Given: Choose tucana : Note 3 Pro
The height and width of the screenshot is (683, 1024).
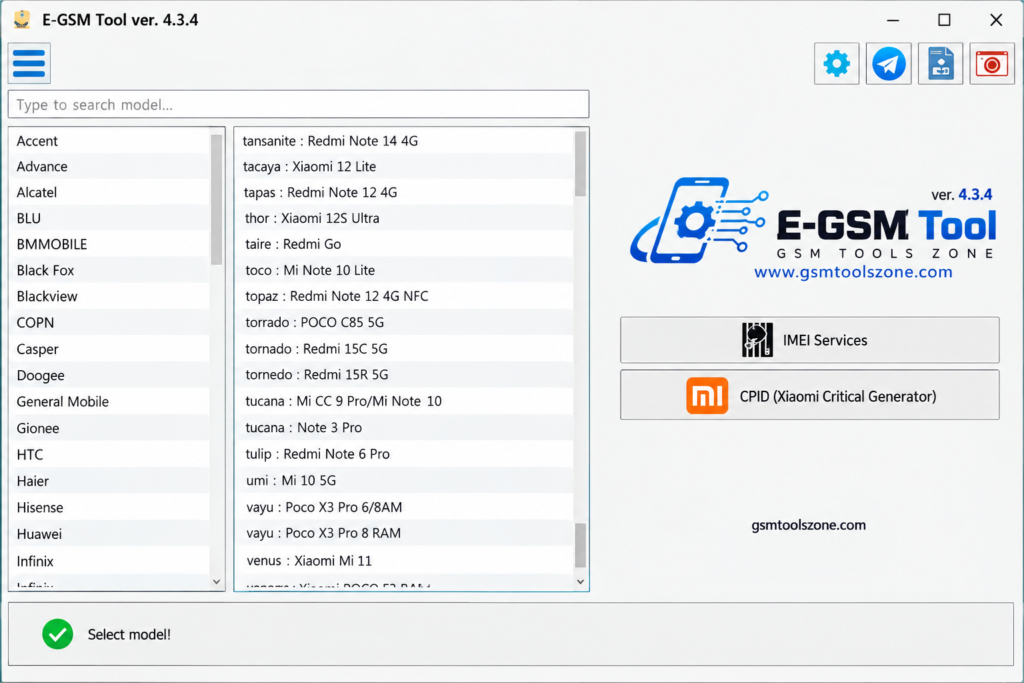Looking at the screenshot, I should 404,428.
